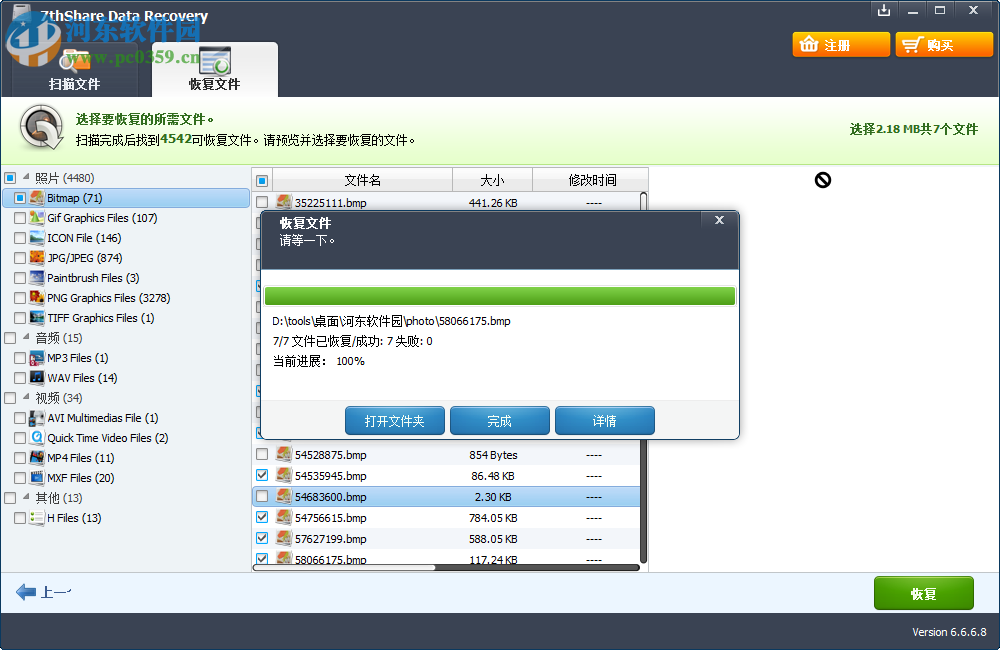Uncheck the 54683600.bmp file checkbox
The image size is (1000, 650).
tap(262, 497)
